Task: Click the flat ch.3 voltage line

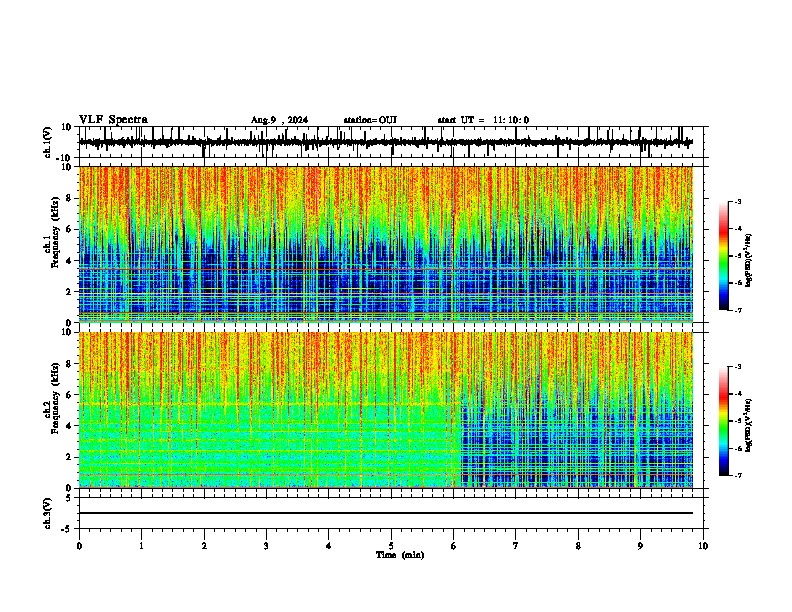Action: coord(386,513)
